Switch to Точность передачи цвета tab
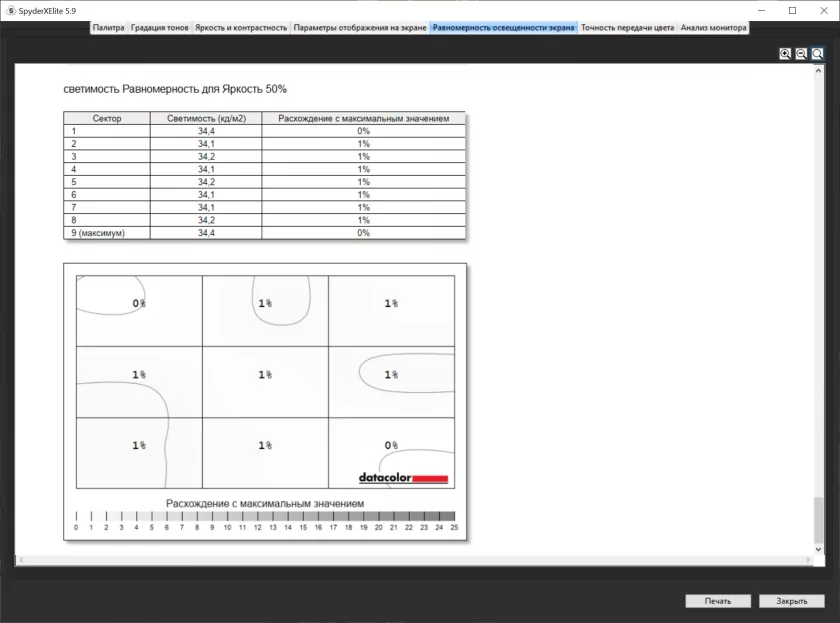The height and width of the screenshot is (623, 840). [627, 28]
